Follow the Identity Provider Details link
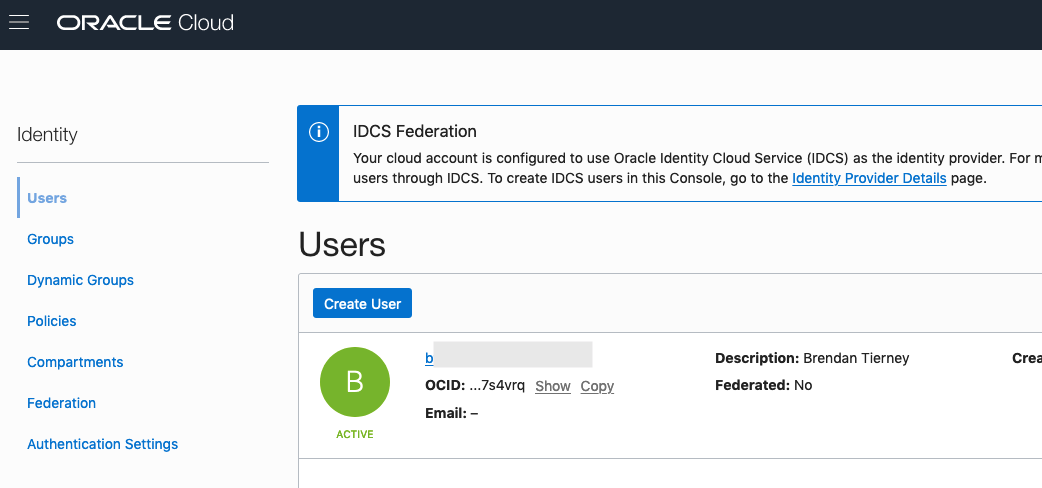1042x488 pixels. pos(869,178)
